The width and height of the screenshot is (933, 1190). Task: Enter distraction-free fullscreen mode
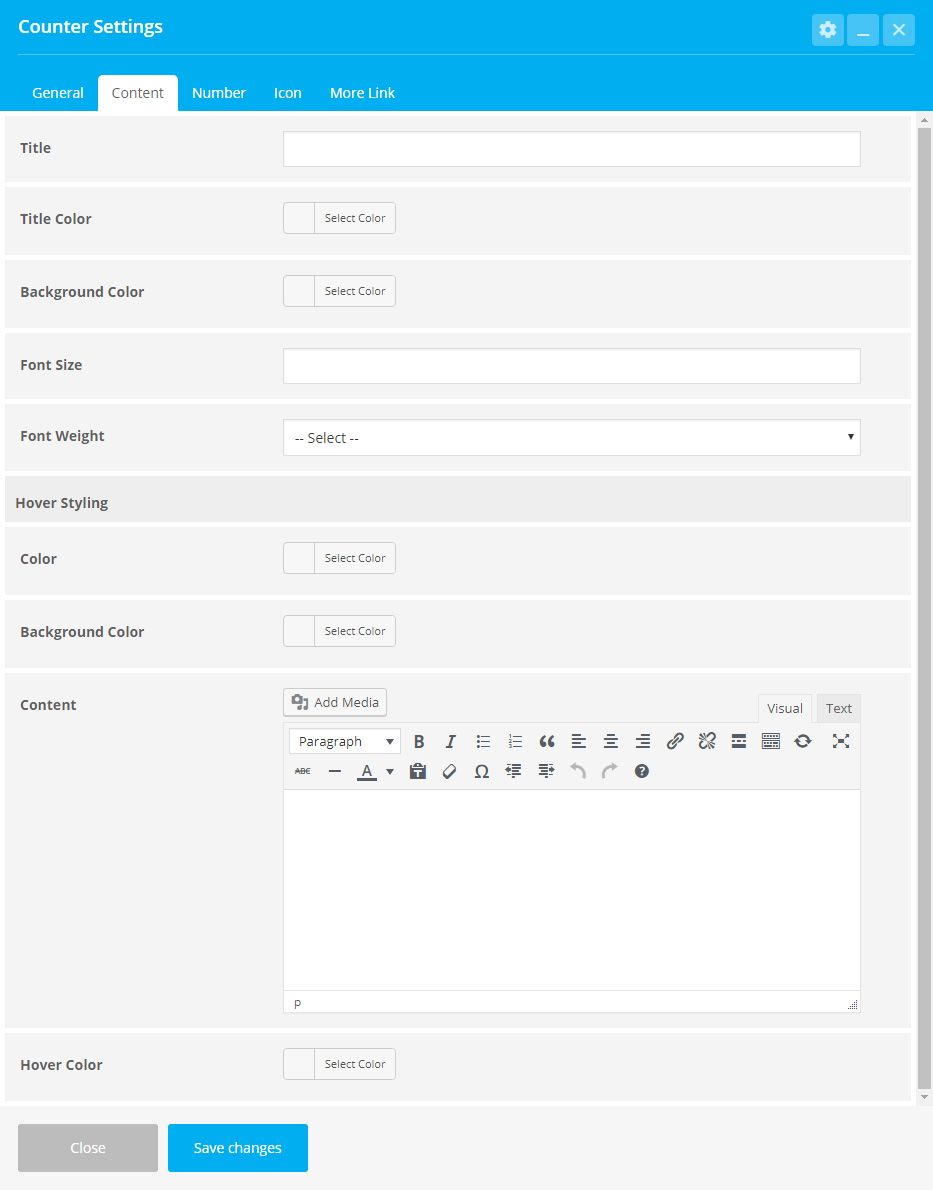840,741
